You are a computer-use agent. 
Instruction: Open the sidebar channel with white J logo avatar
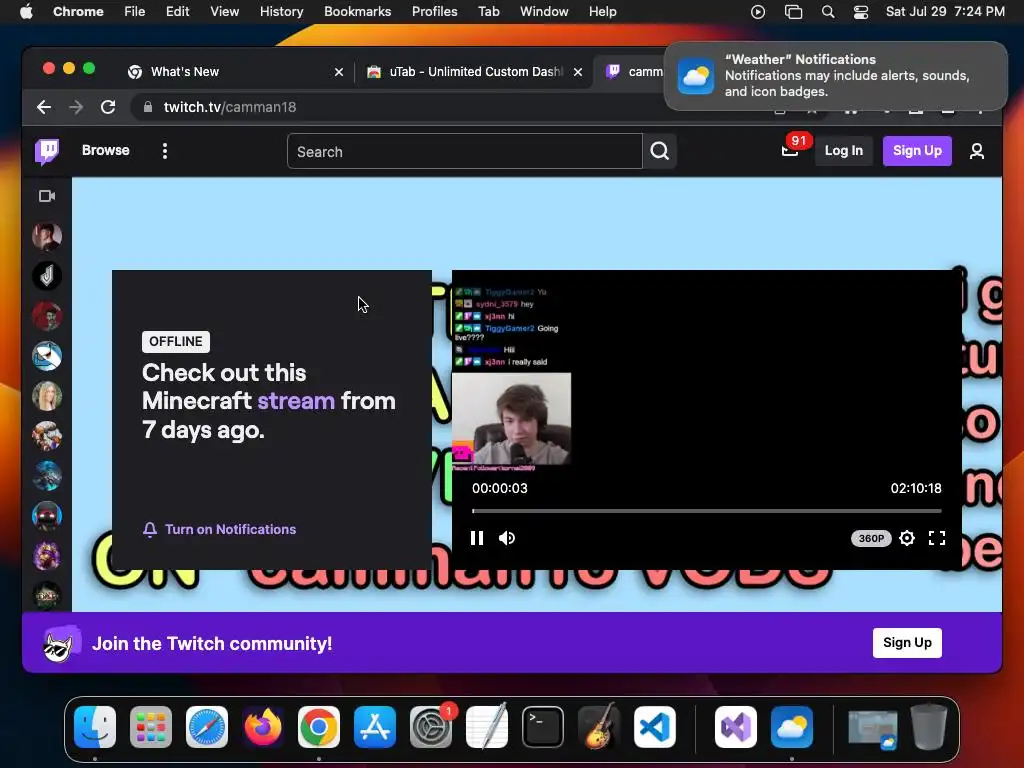tap(47, 276)
